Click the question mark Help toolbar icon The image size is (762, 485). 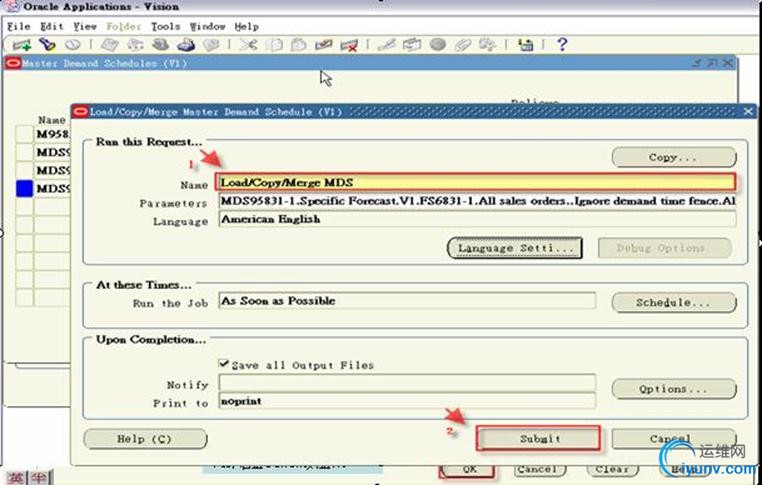562,44
